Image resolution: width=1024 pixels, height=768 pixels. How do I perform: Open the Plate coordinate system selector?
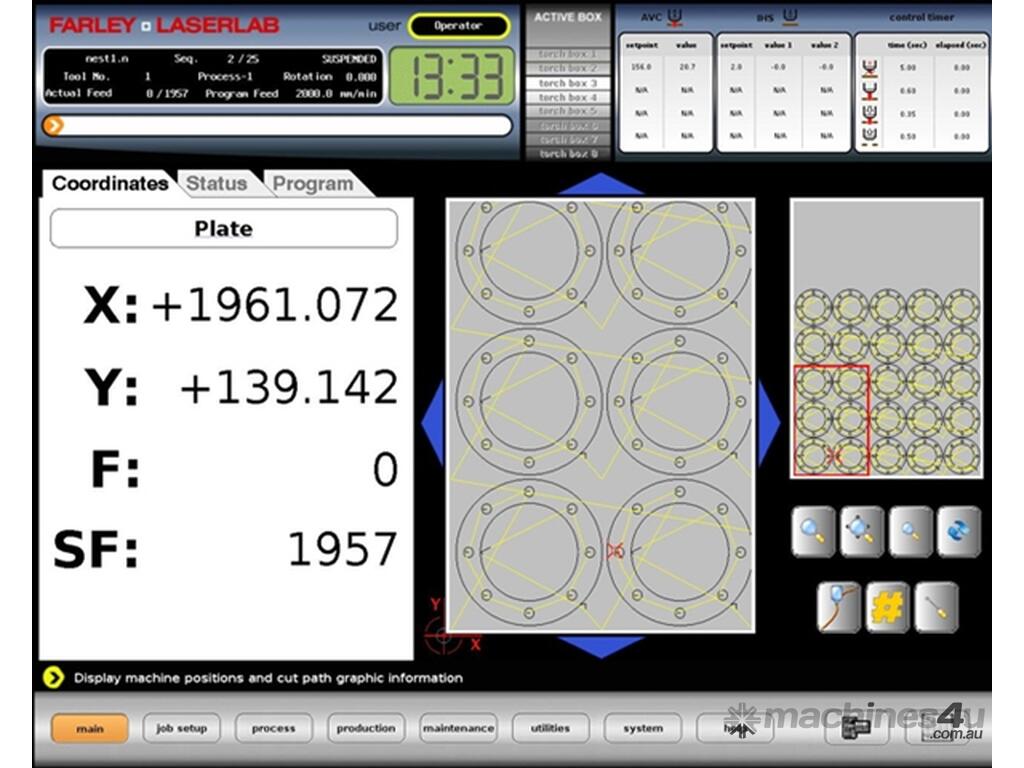[x=224, y=229]
